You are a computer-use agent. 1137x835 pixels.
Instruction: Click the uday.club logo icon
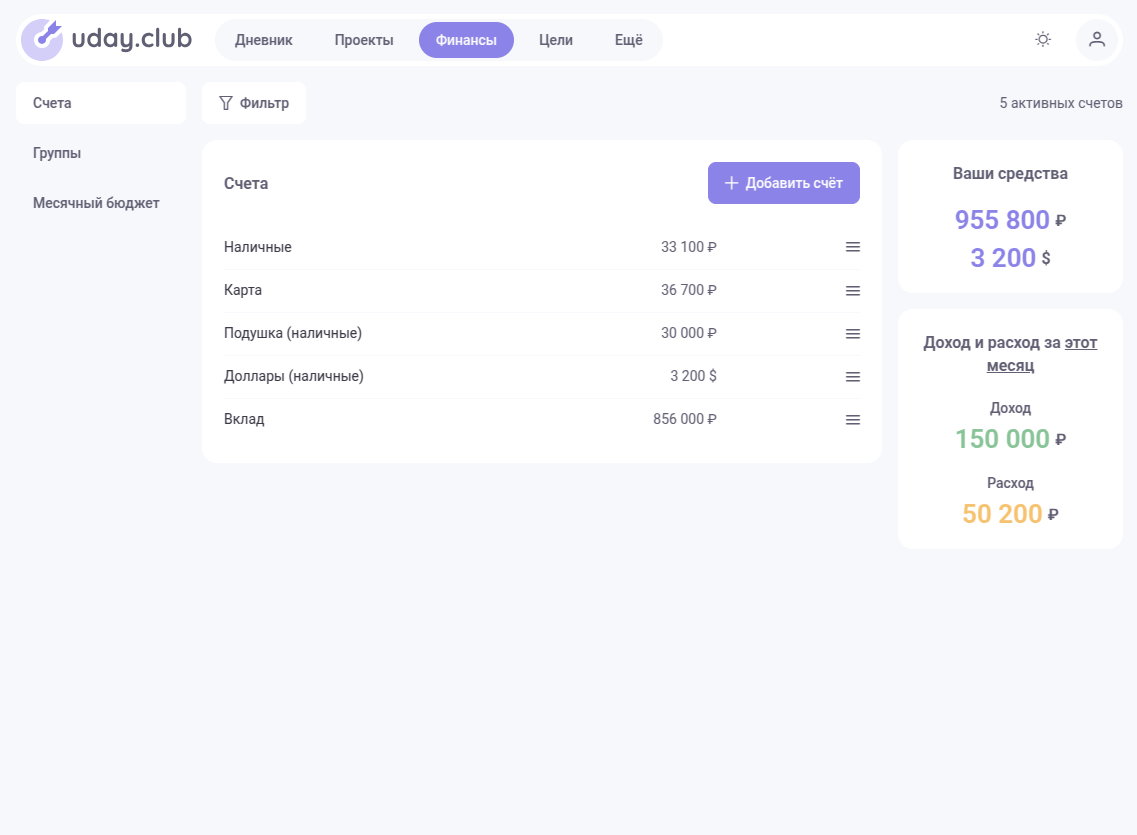click(x=42, y=40)
